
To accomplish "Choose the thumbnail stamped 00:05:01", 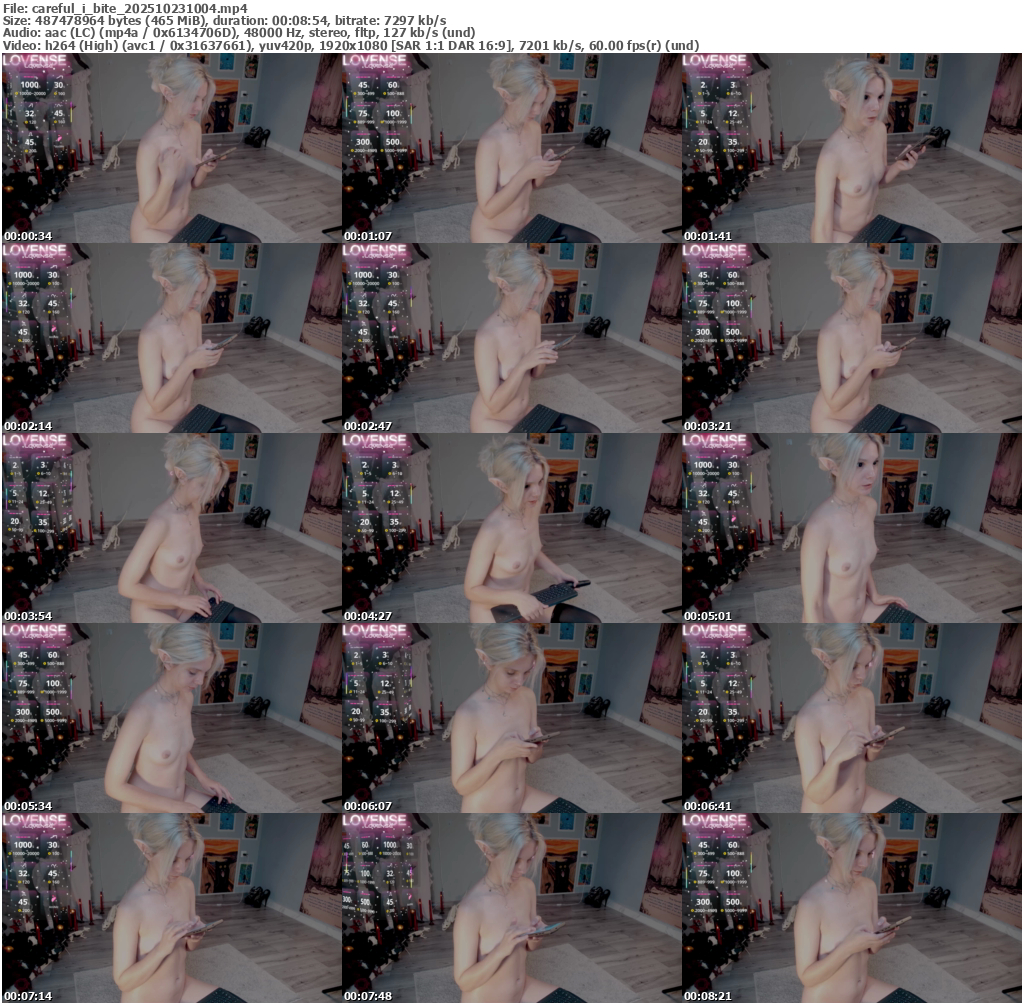I will click(852, 528).
